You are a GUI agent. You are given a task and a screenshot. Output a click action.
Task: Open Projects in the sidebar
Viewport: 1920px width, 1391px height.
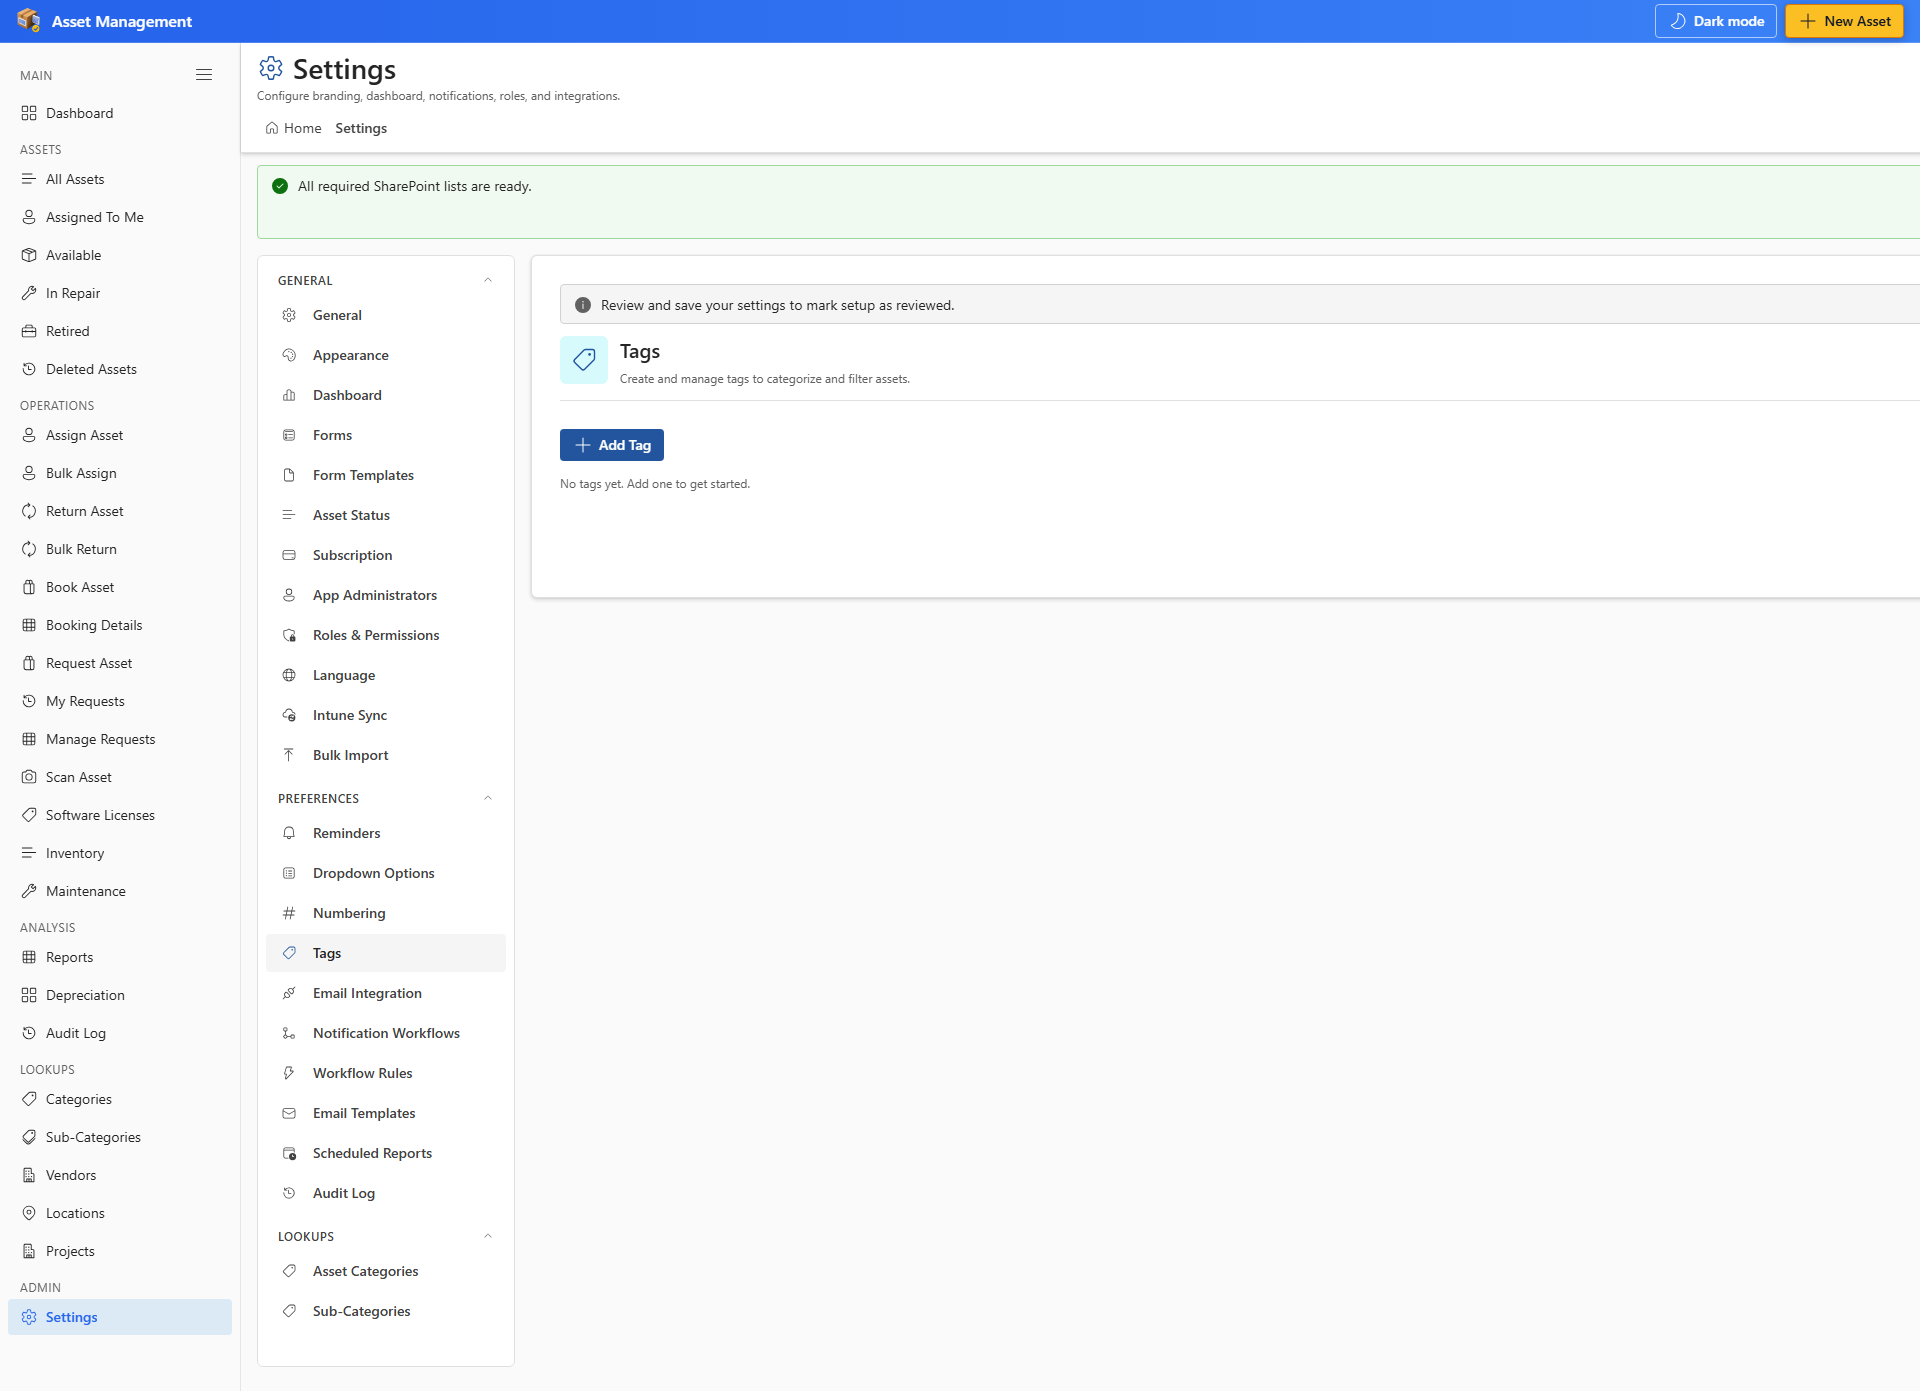(x=120, y=1251)
